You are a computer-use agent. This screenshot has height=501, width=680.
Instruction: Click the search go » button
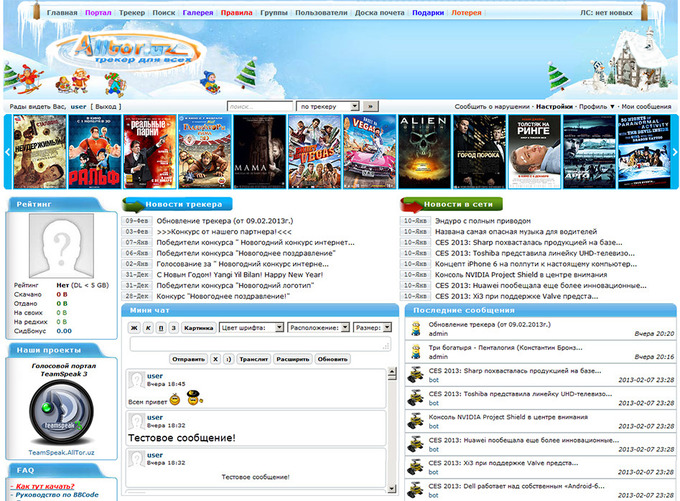[370, 105]
